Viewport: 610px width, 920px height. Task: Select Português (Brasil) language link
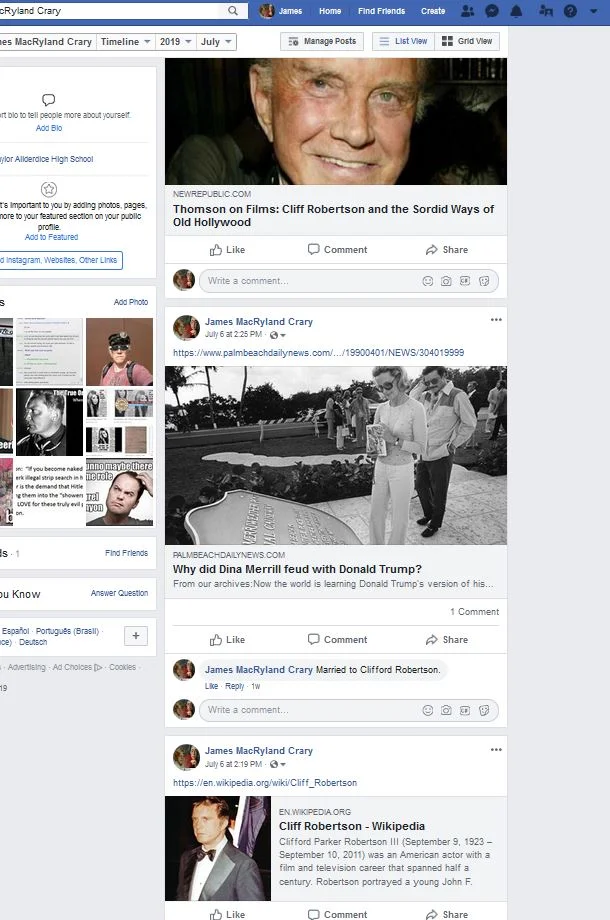pos(67,631)
